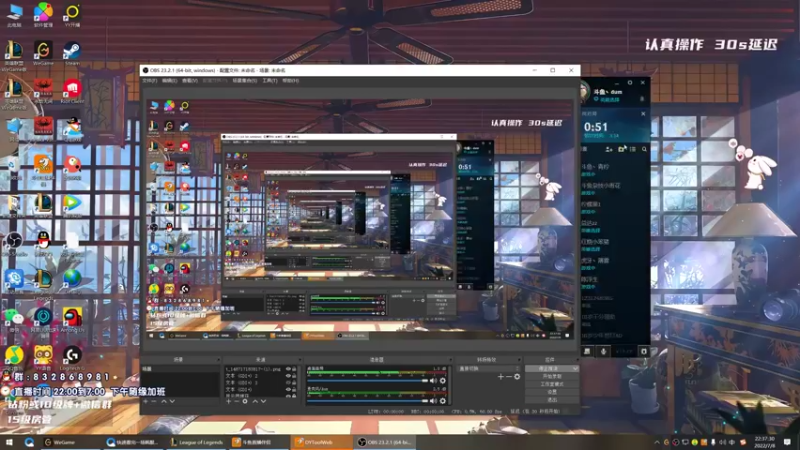Open the gear settings for the 桌面音频 mixer channel

pos(442,381)
